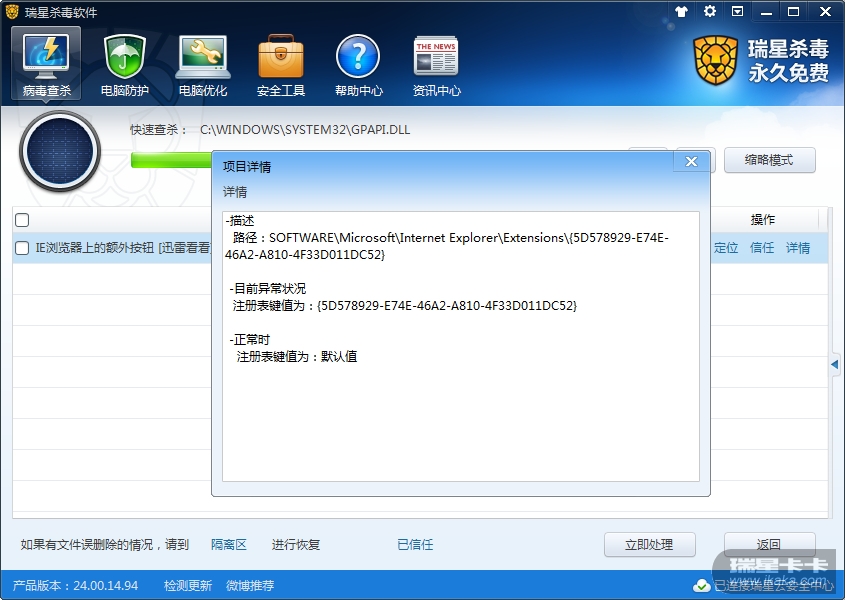
Task: Switch to 缩略模式 compact mode
Action: [x=769, y=160]
